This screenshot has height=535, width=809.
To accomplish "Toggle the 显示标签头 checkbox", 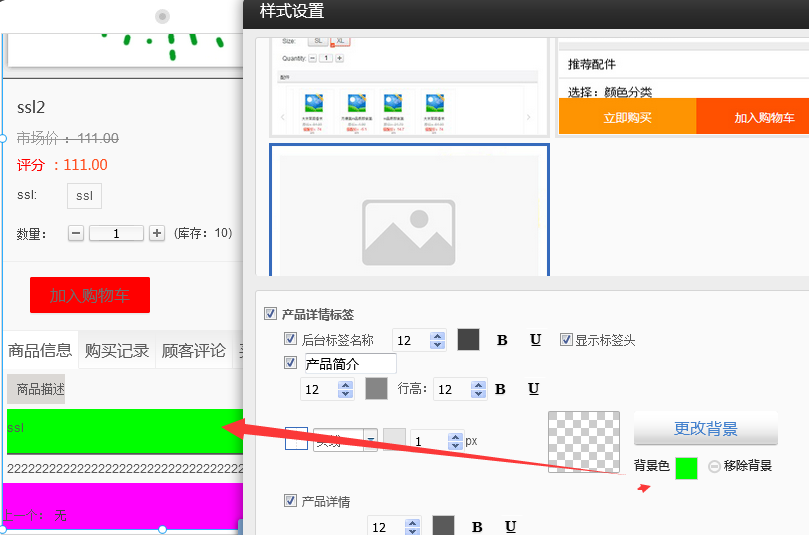I will pyautogui.click(x=566, y=340).
